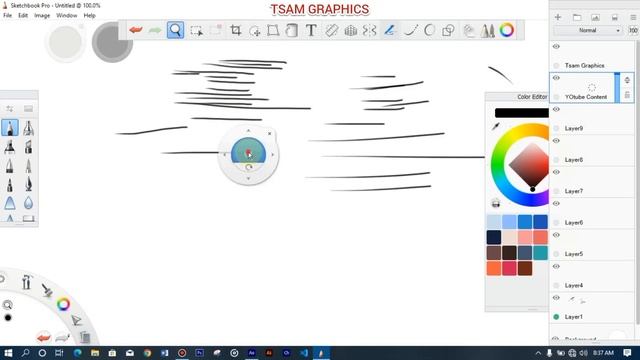This screenshot has height=360, width=640.
Task: Toggle visibility of Layer4
Action: [x=556, y=267]
